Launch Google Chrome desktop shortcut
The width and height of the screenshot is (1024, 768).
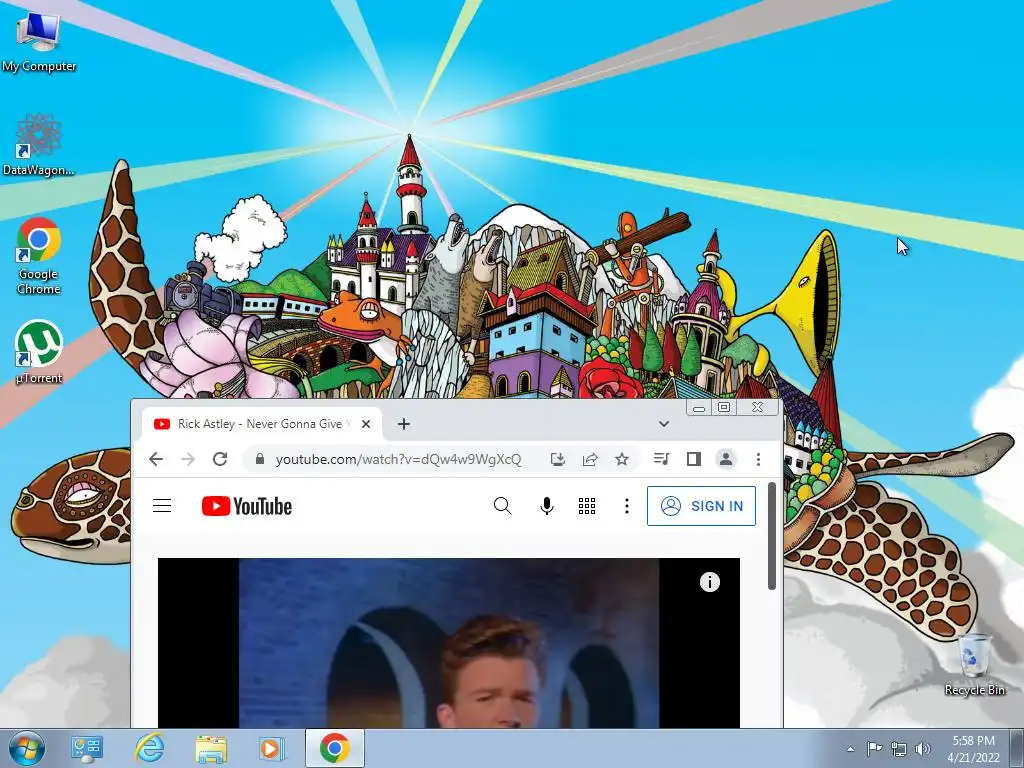point(39,255)
